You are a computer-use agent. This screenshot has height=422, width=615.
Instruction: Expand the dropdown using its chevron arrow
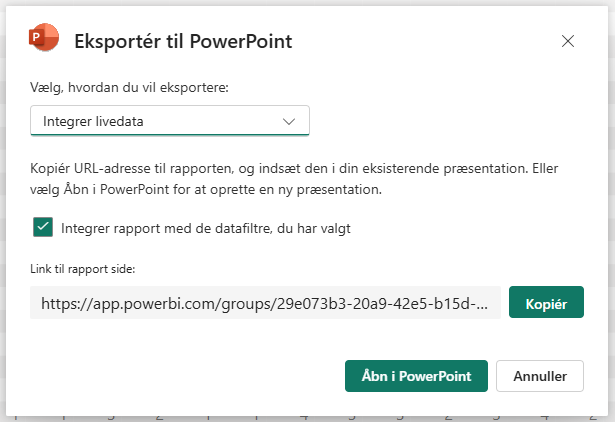click(289, 121)
